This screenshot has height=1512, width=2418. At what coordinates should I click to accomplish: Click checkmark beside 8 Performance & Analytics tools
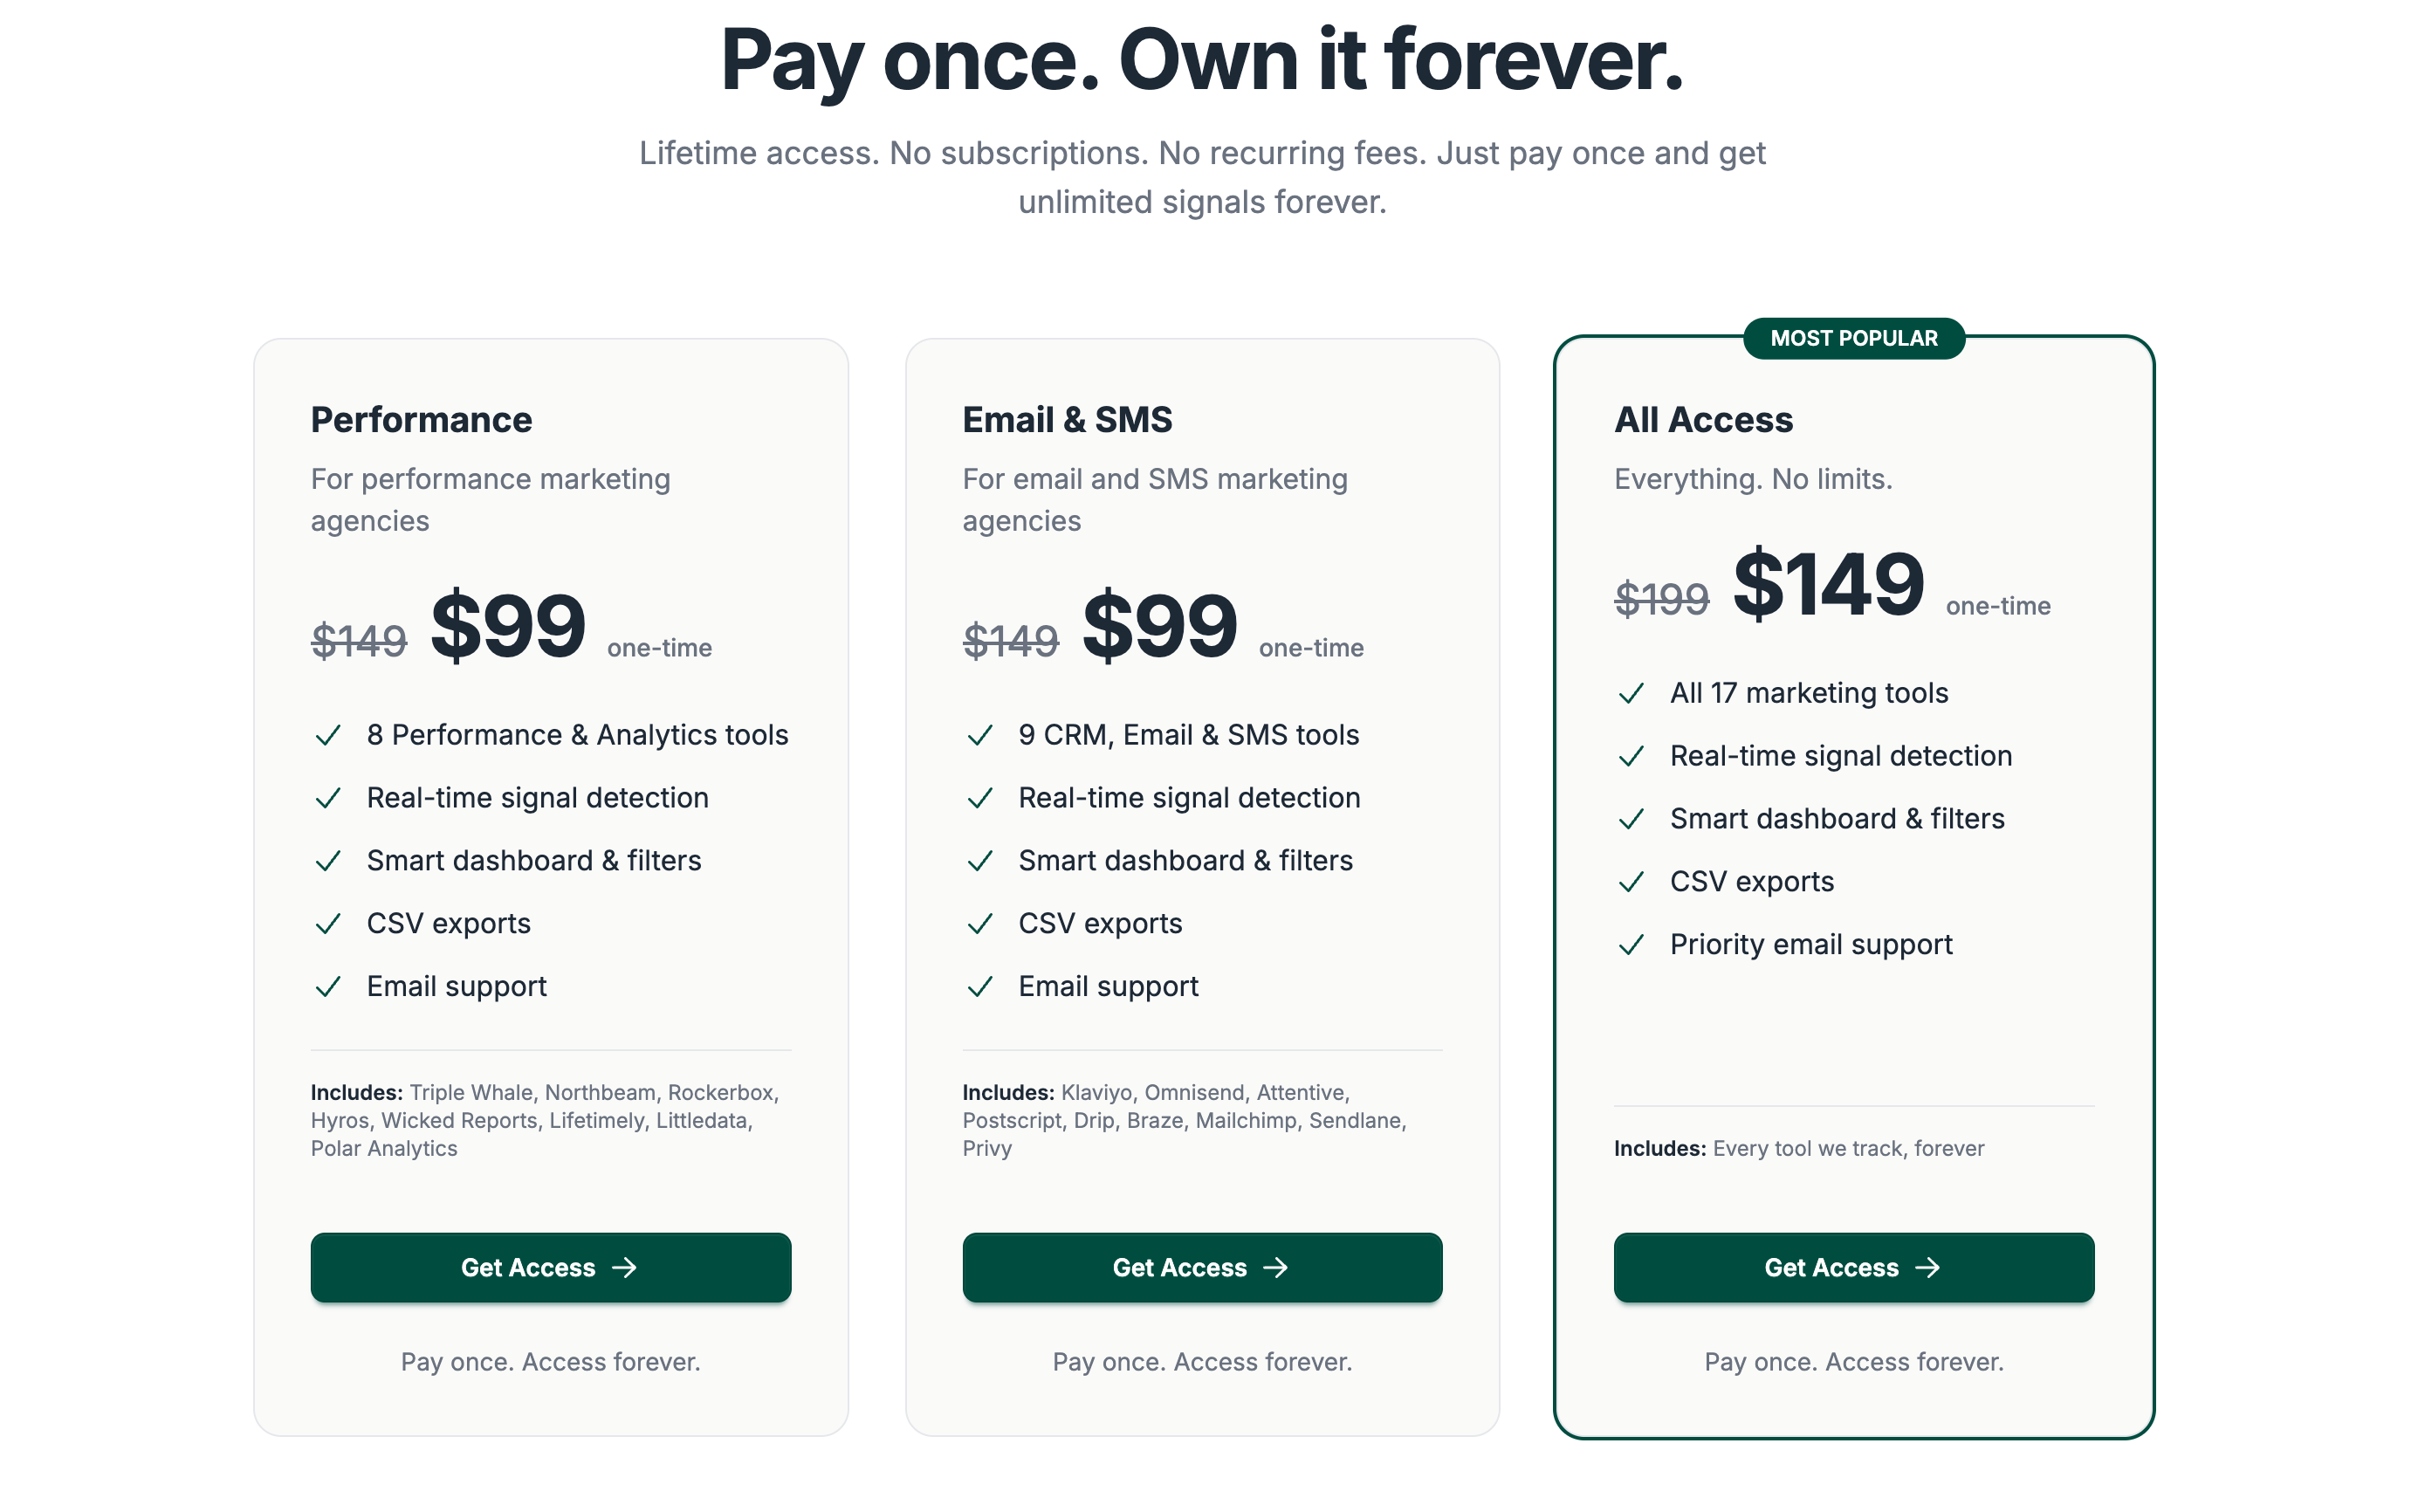328,736
